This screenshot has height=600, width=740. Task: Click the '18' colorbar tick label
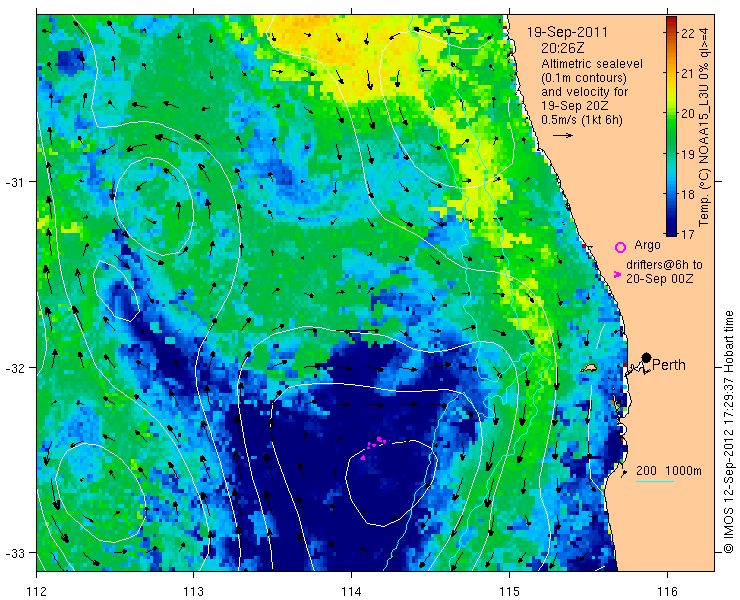tap(688, 194)
